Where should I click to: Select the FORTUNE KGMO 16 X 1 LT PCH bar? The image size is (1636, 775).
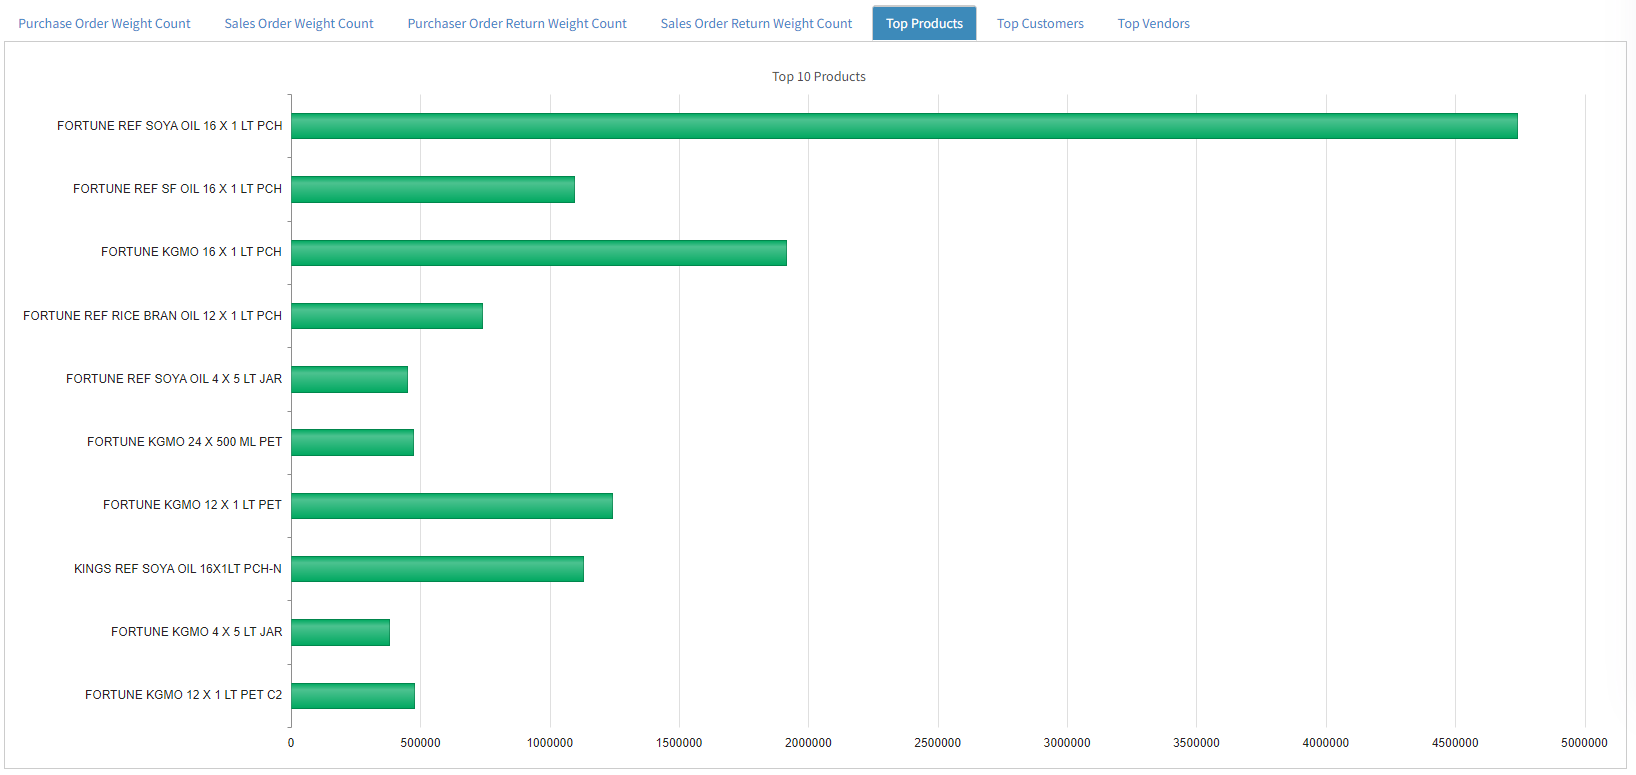pyautogui.click(x=539, y=253)
